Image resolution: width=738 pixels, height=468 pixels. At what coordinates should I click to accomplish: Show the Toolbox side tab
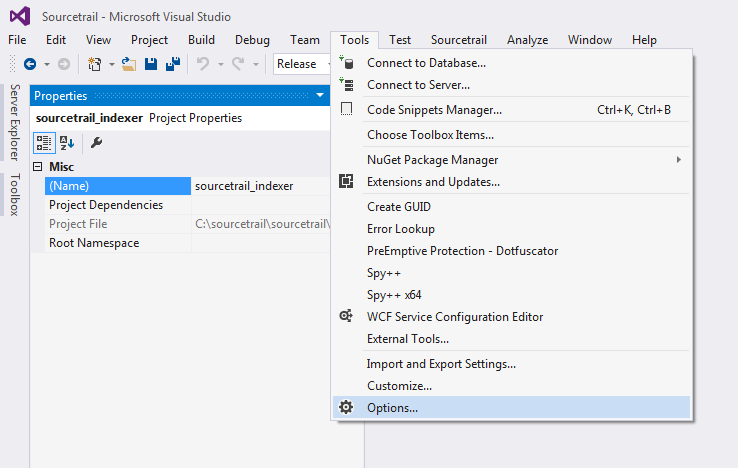pos(15,194)
